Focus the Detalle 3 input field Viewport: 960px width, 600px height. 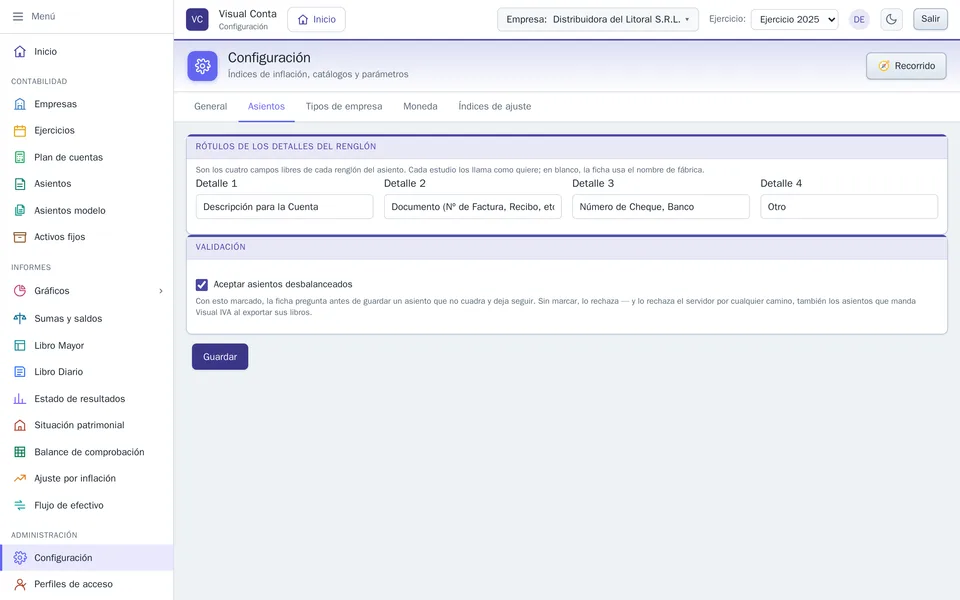pos(661,207)
